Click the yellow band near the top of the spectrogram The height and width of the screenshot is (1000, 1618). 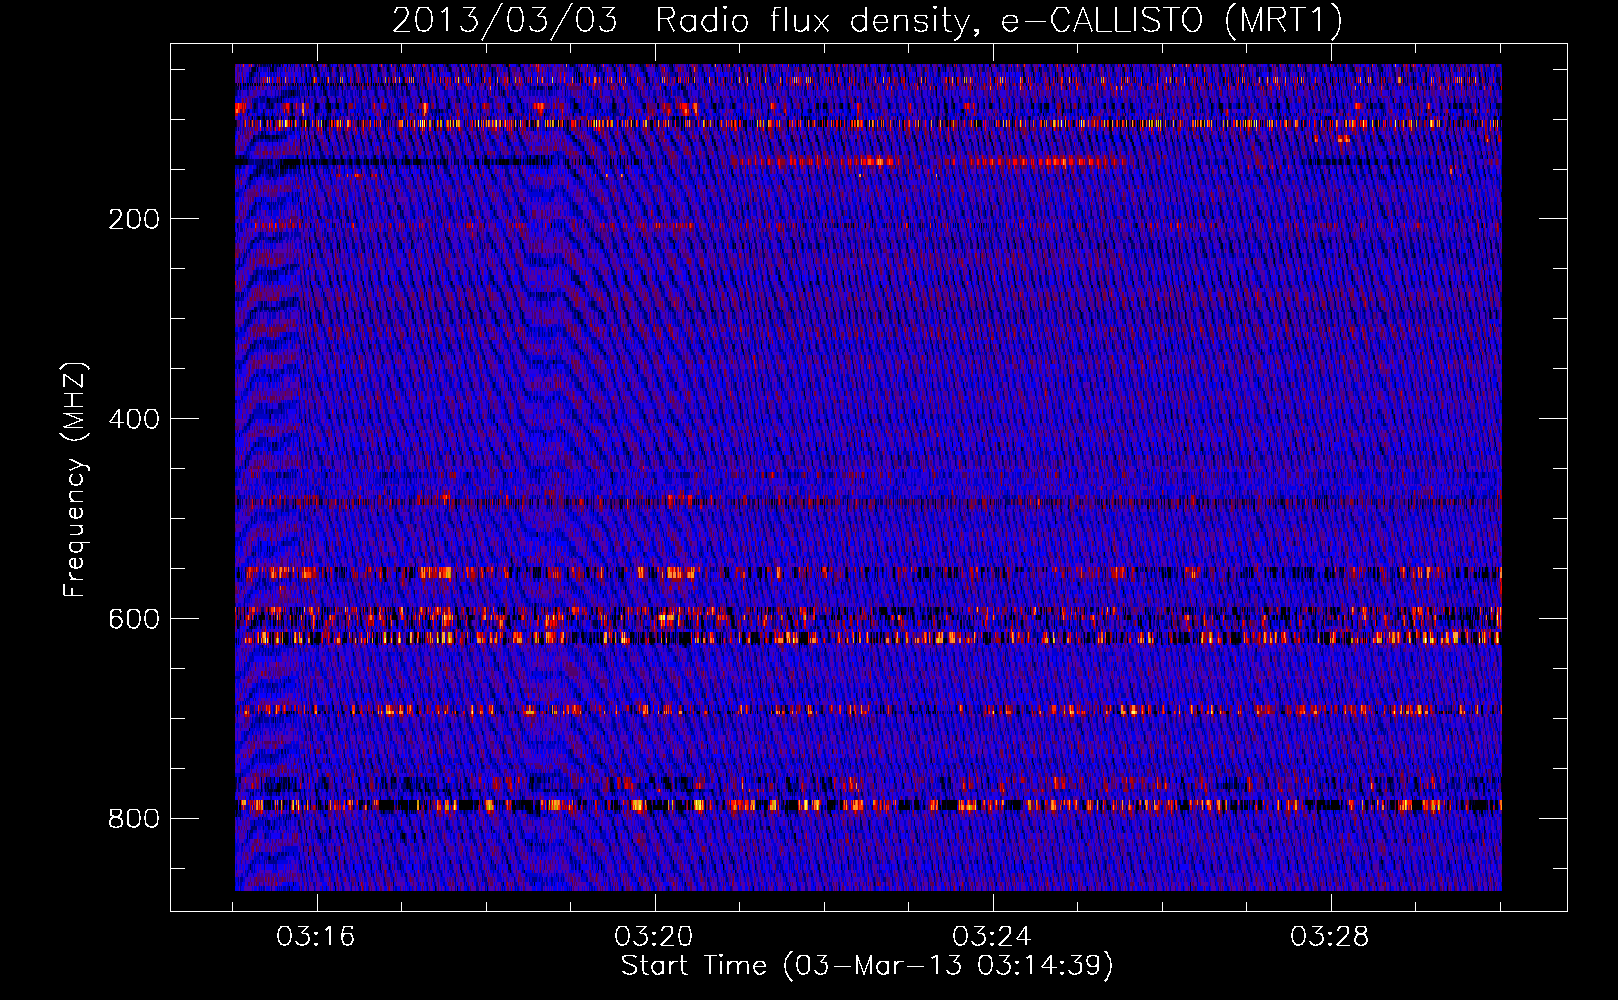click(x=868, y=124)
